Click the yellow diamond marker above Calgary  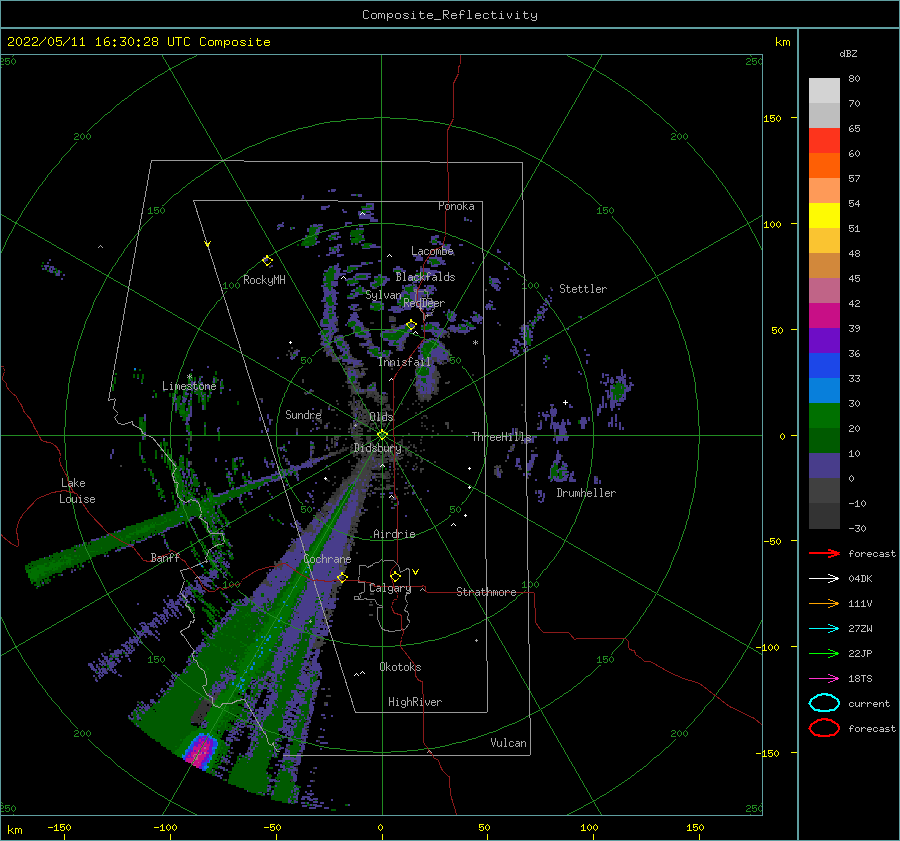(x=395, y=576)
